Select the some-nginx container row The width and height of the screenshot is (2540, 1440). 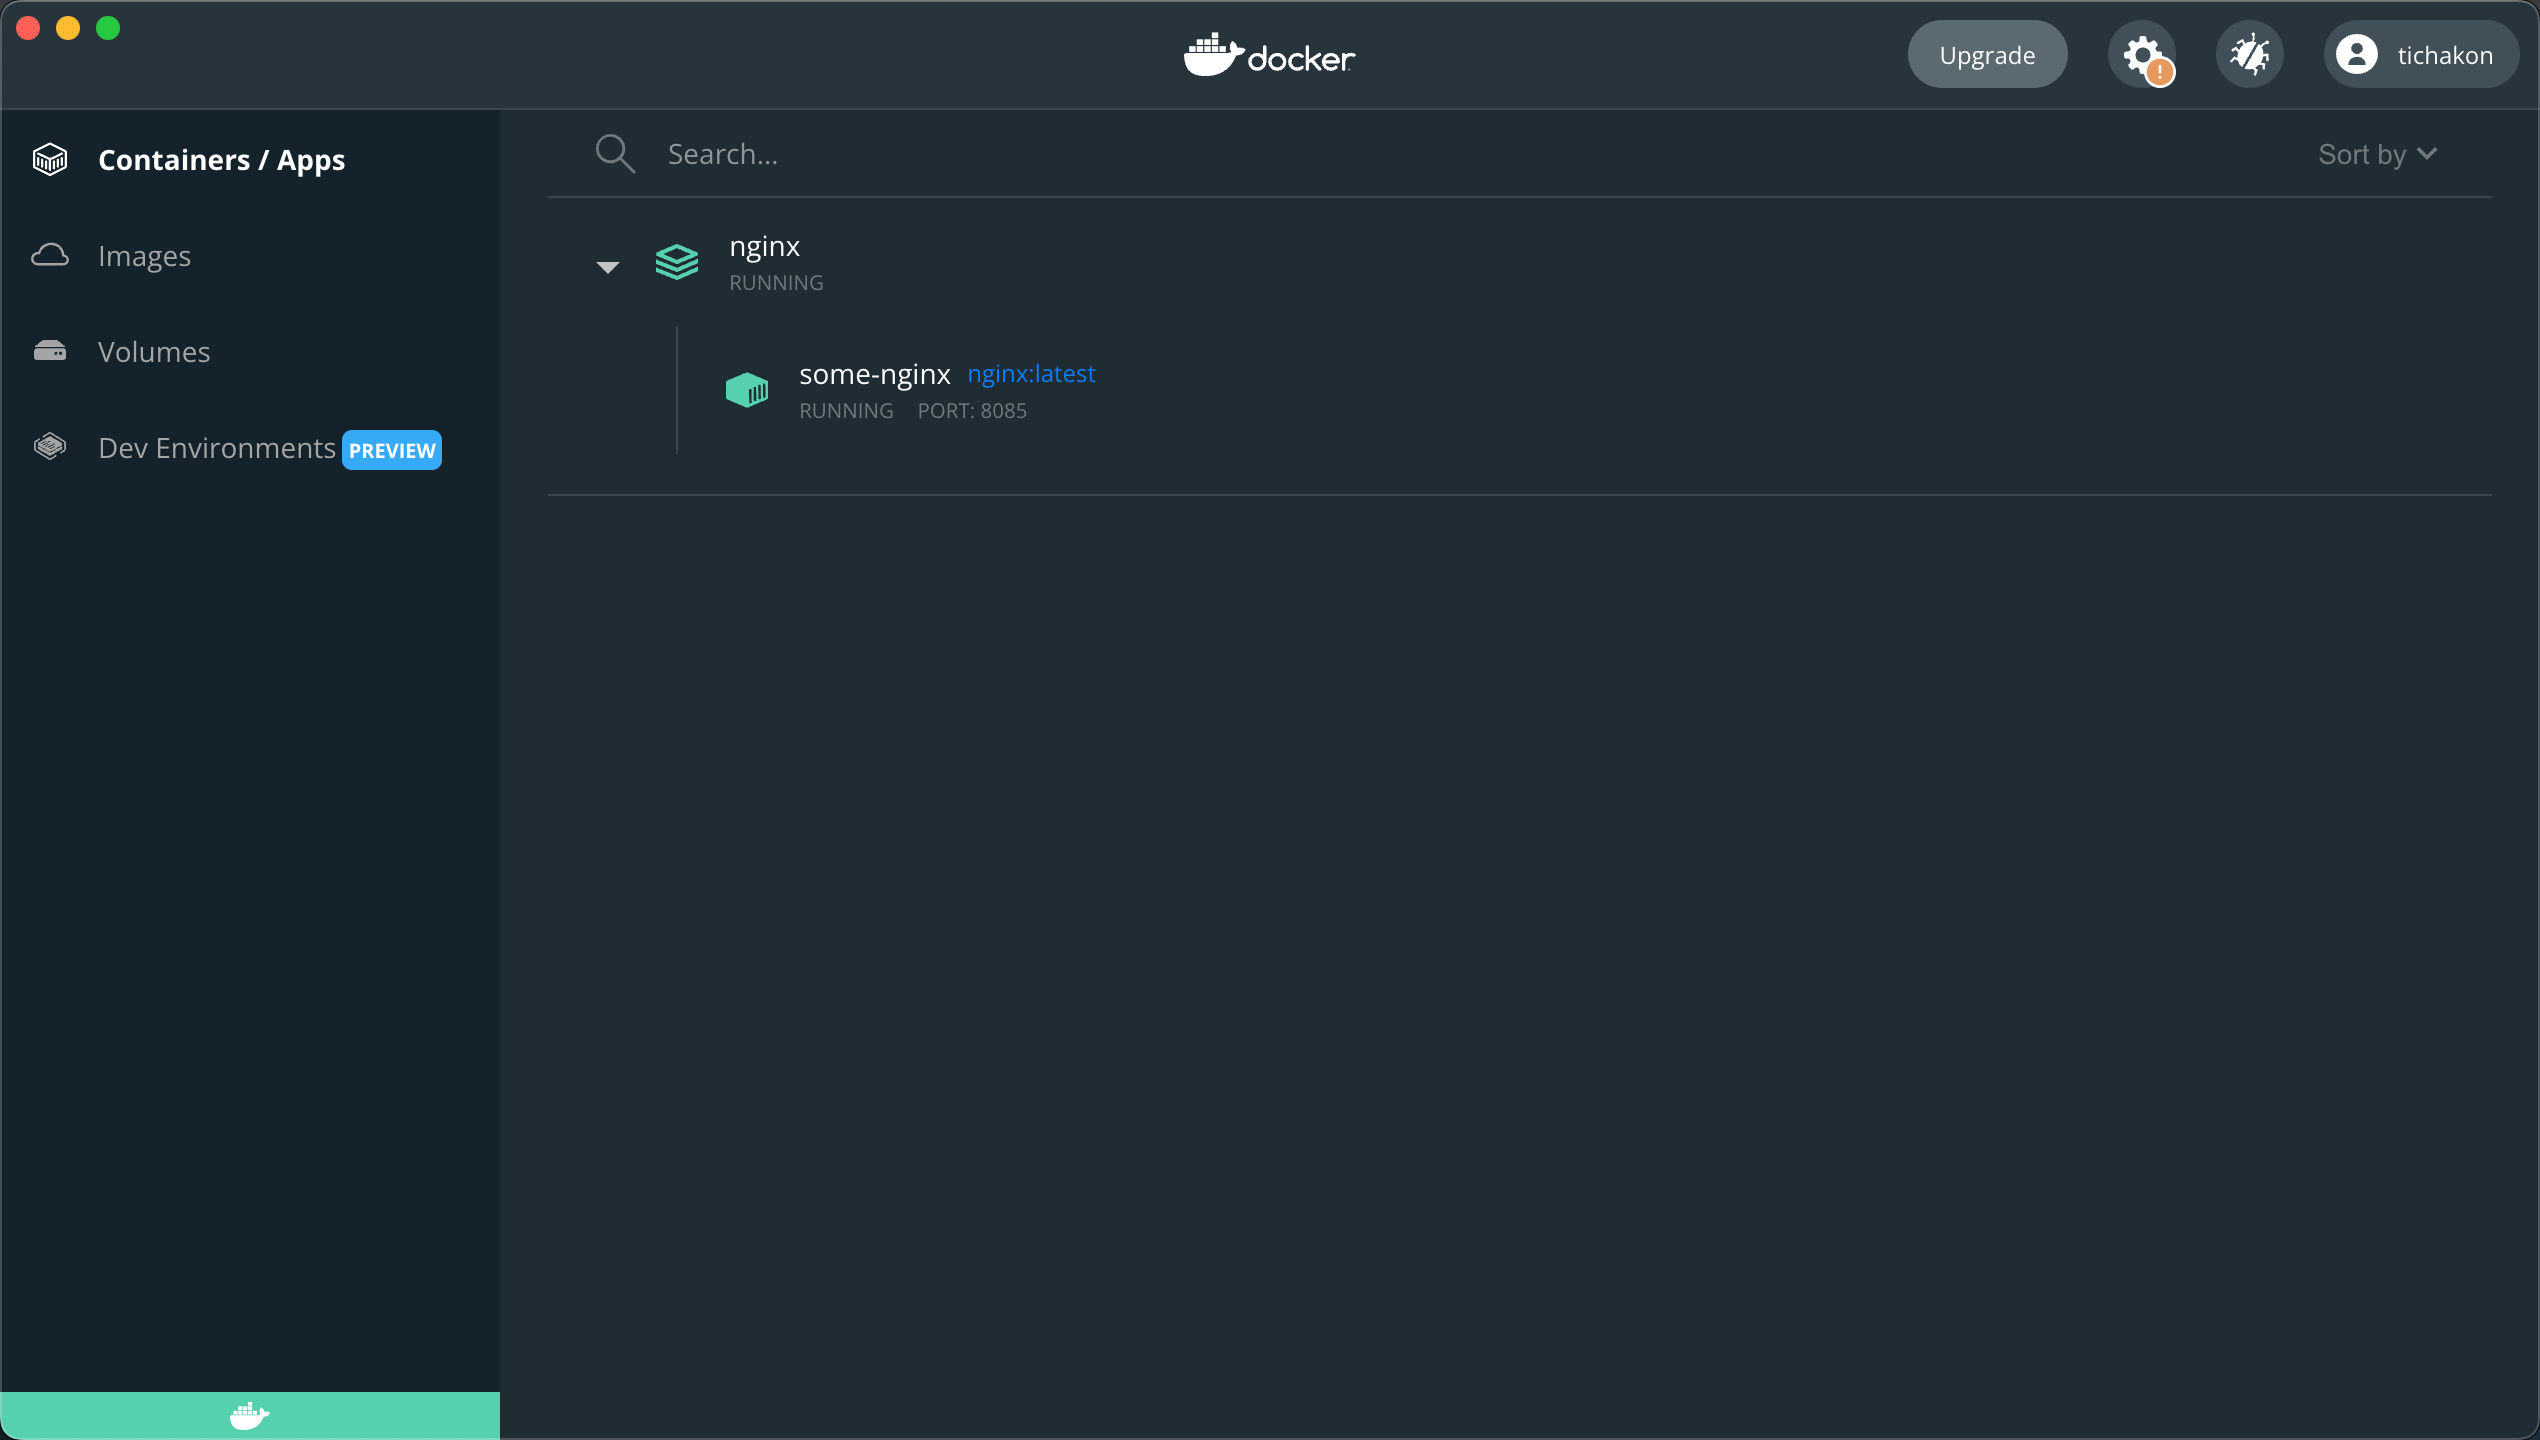[x=875, y=373]
